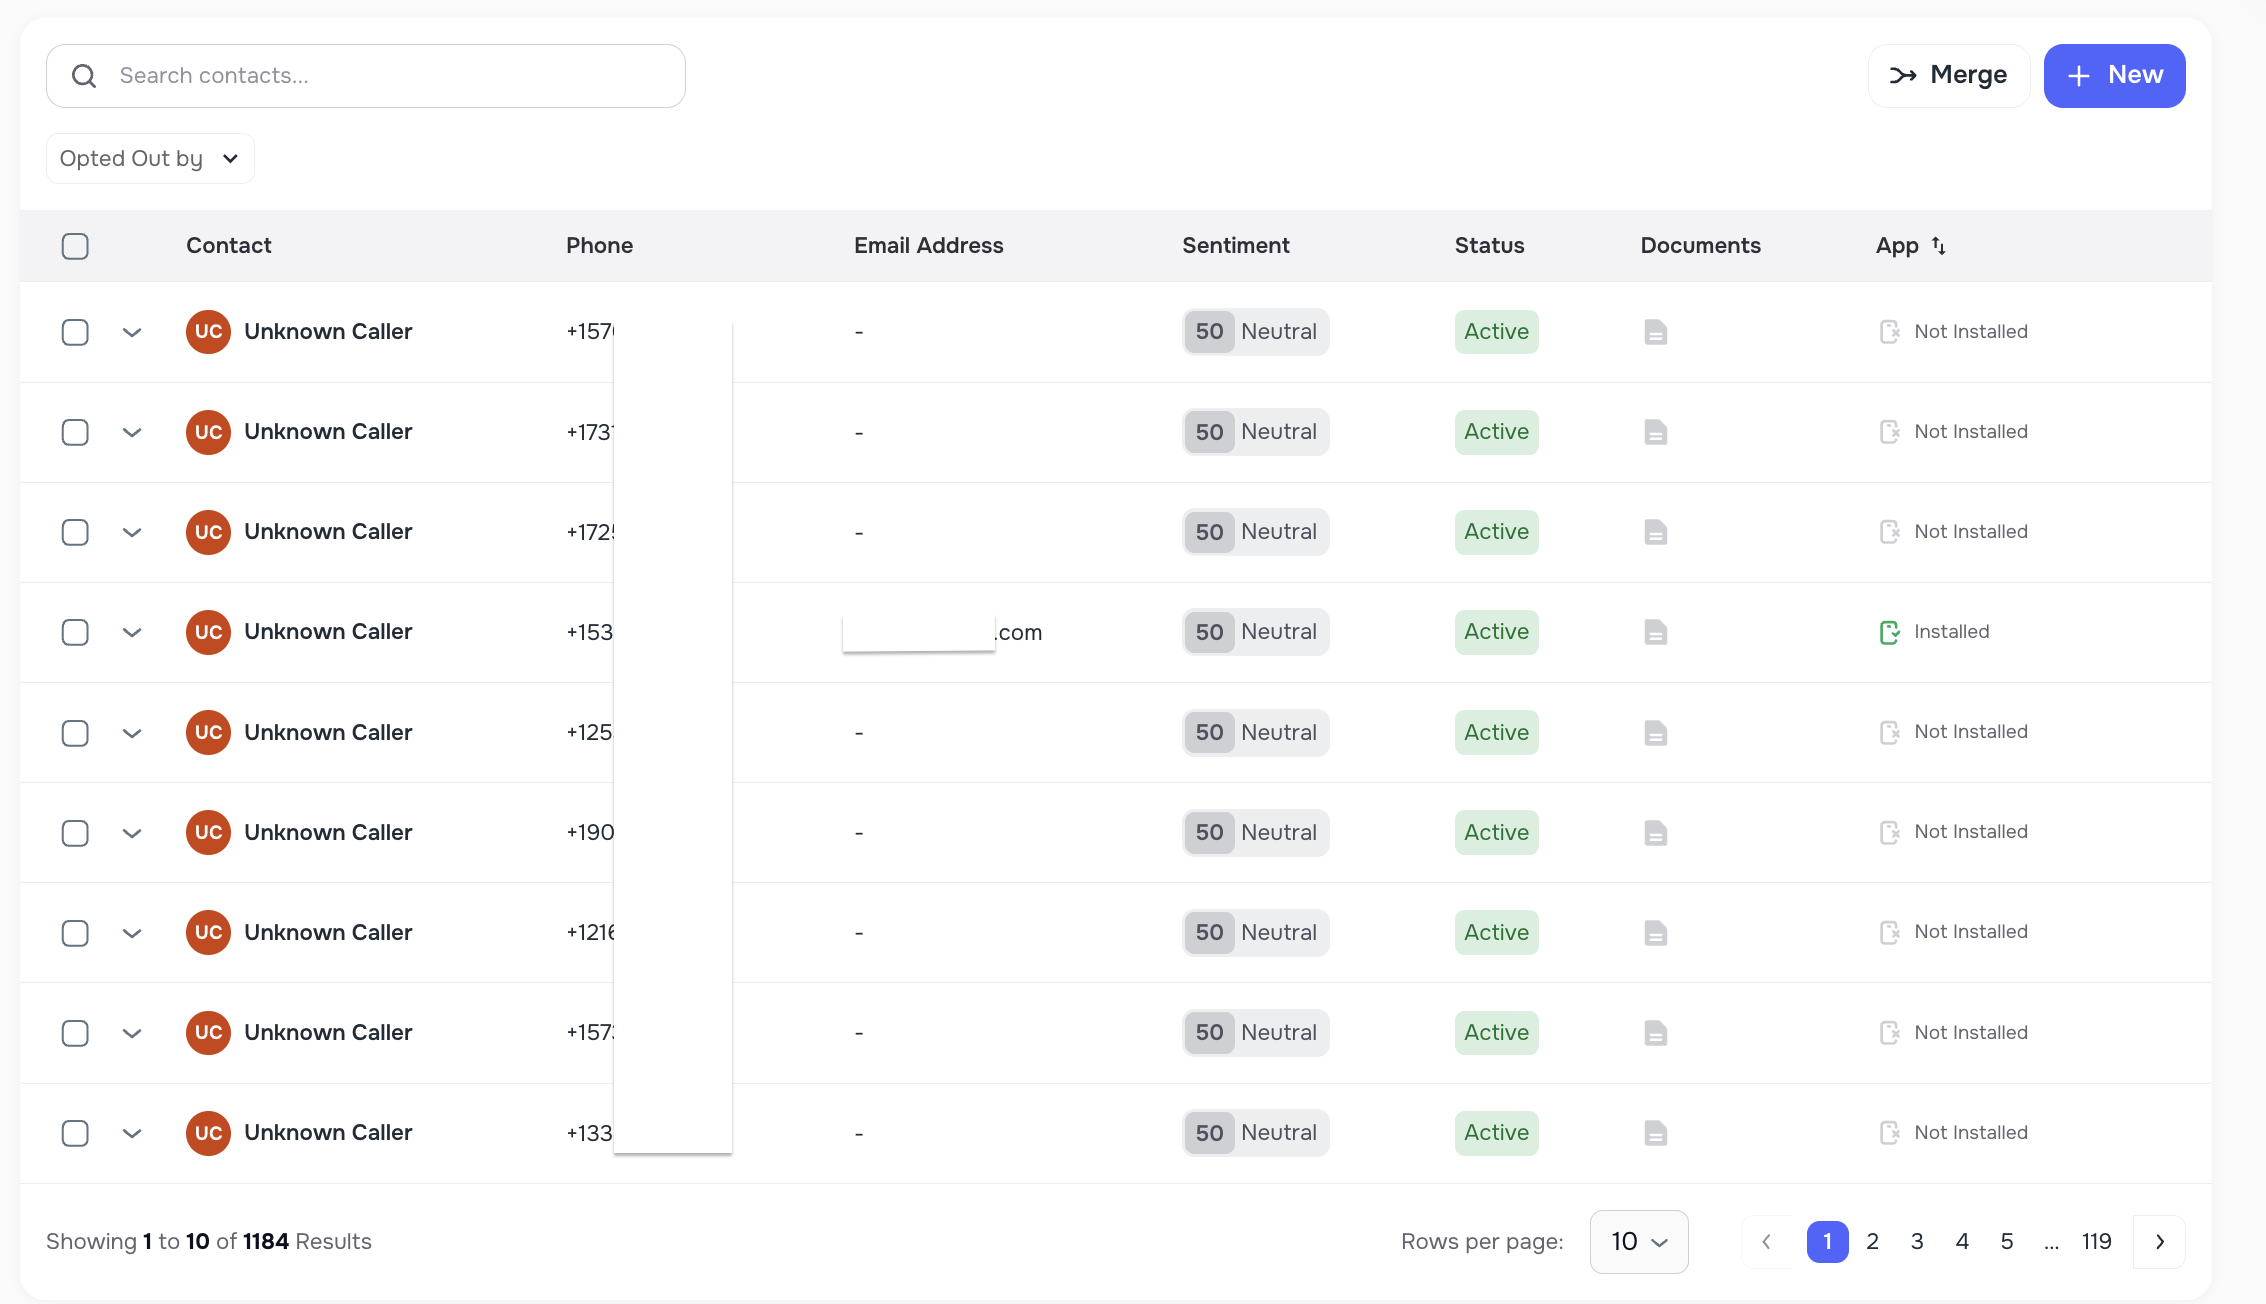
Task: Click the Not Installed app icon on second row
Action: 1890,431
